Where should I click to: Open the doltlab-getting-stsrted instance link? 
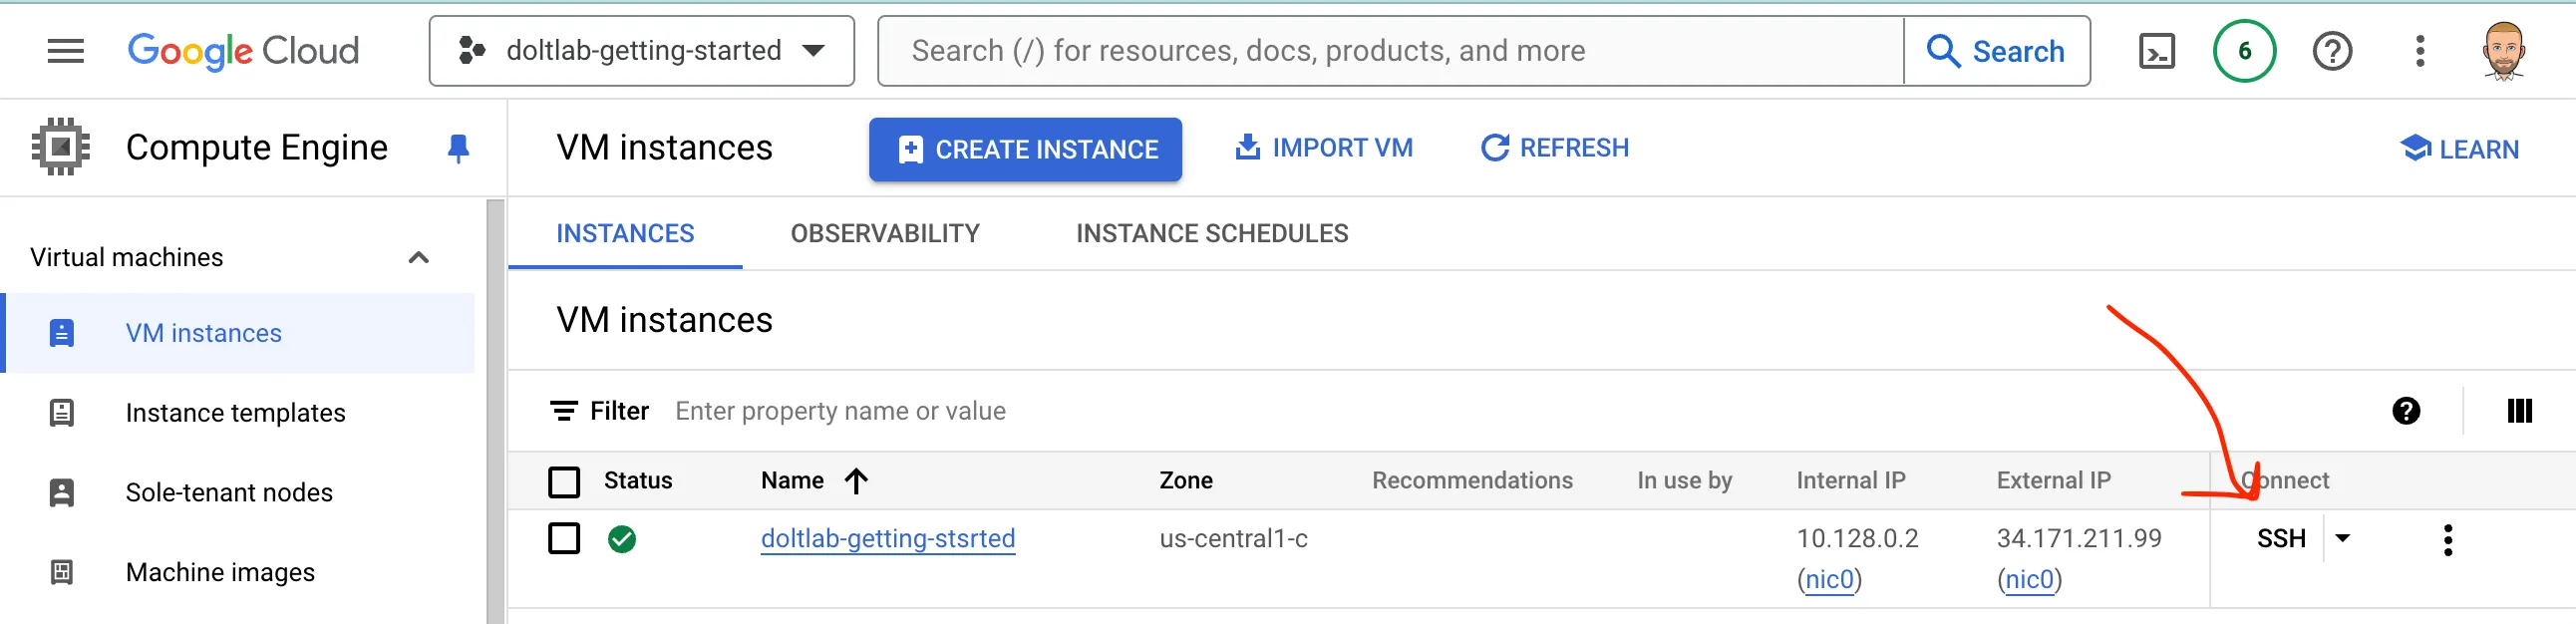click(x=887, y=539)
